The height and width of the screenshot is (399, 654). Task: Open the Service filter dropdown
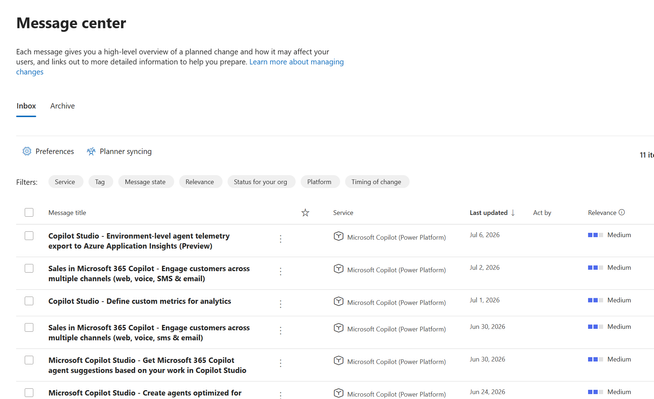pos(65,182)
